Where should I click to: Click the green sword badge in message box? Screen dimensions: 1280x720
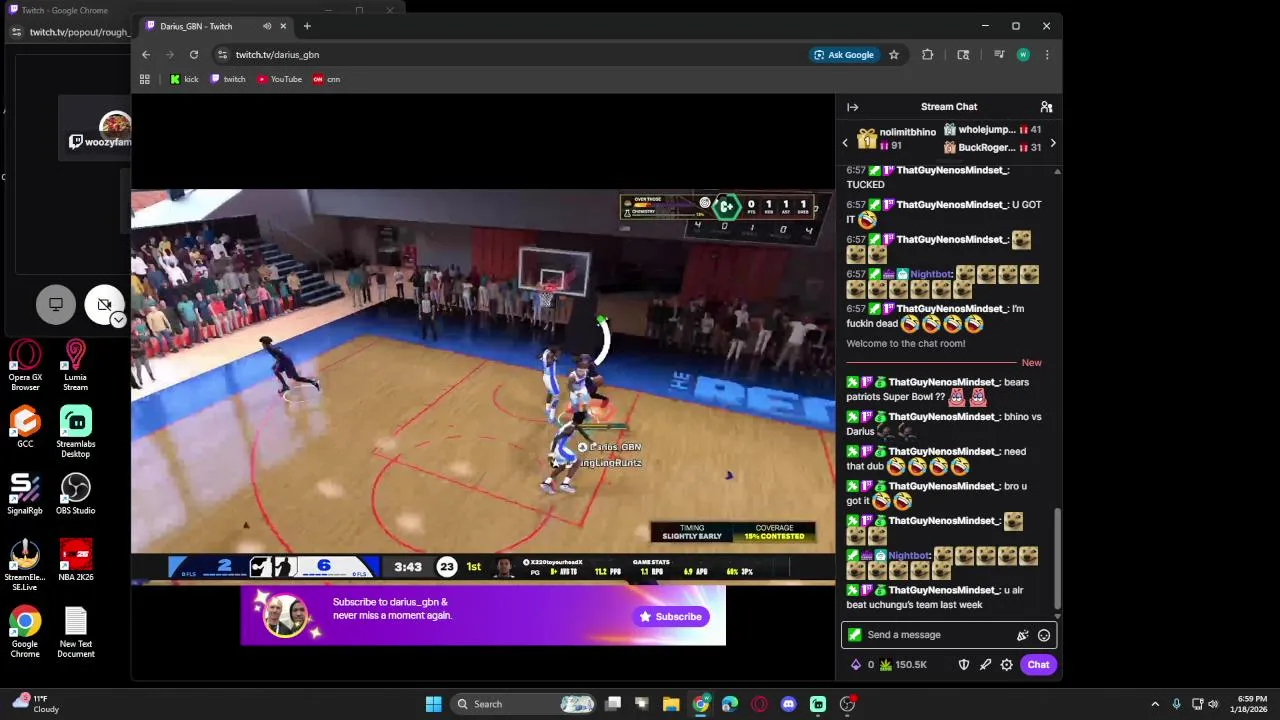pyautogui.click(x=854, y=635)
